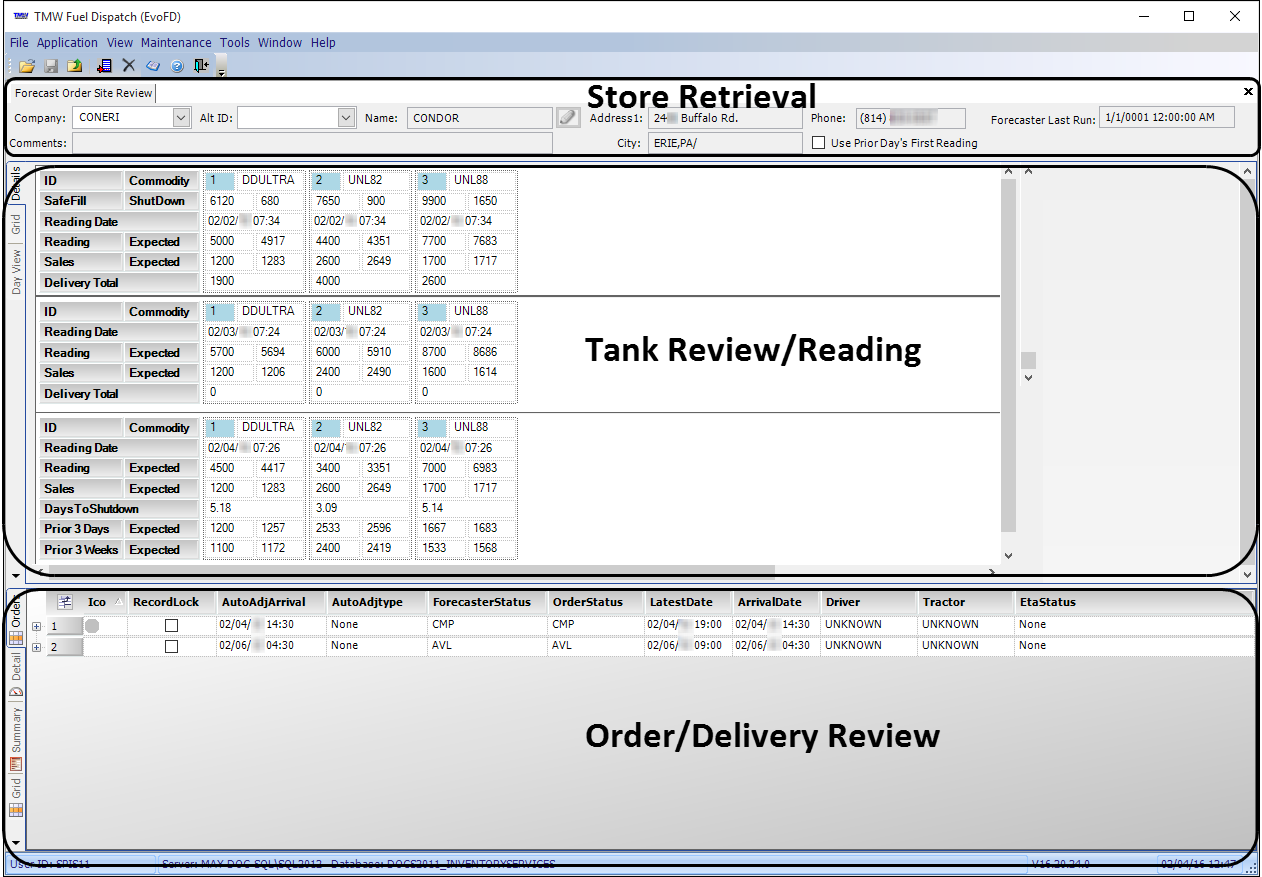Screen dimensions: 1262x877
Task: Check RecordLock box for order row 1
Action: (x=171, y=625)
